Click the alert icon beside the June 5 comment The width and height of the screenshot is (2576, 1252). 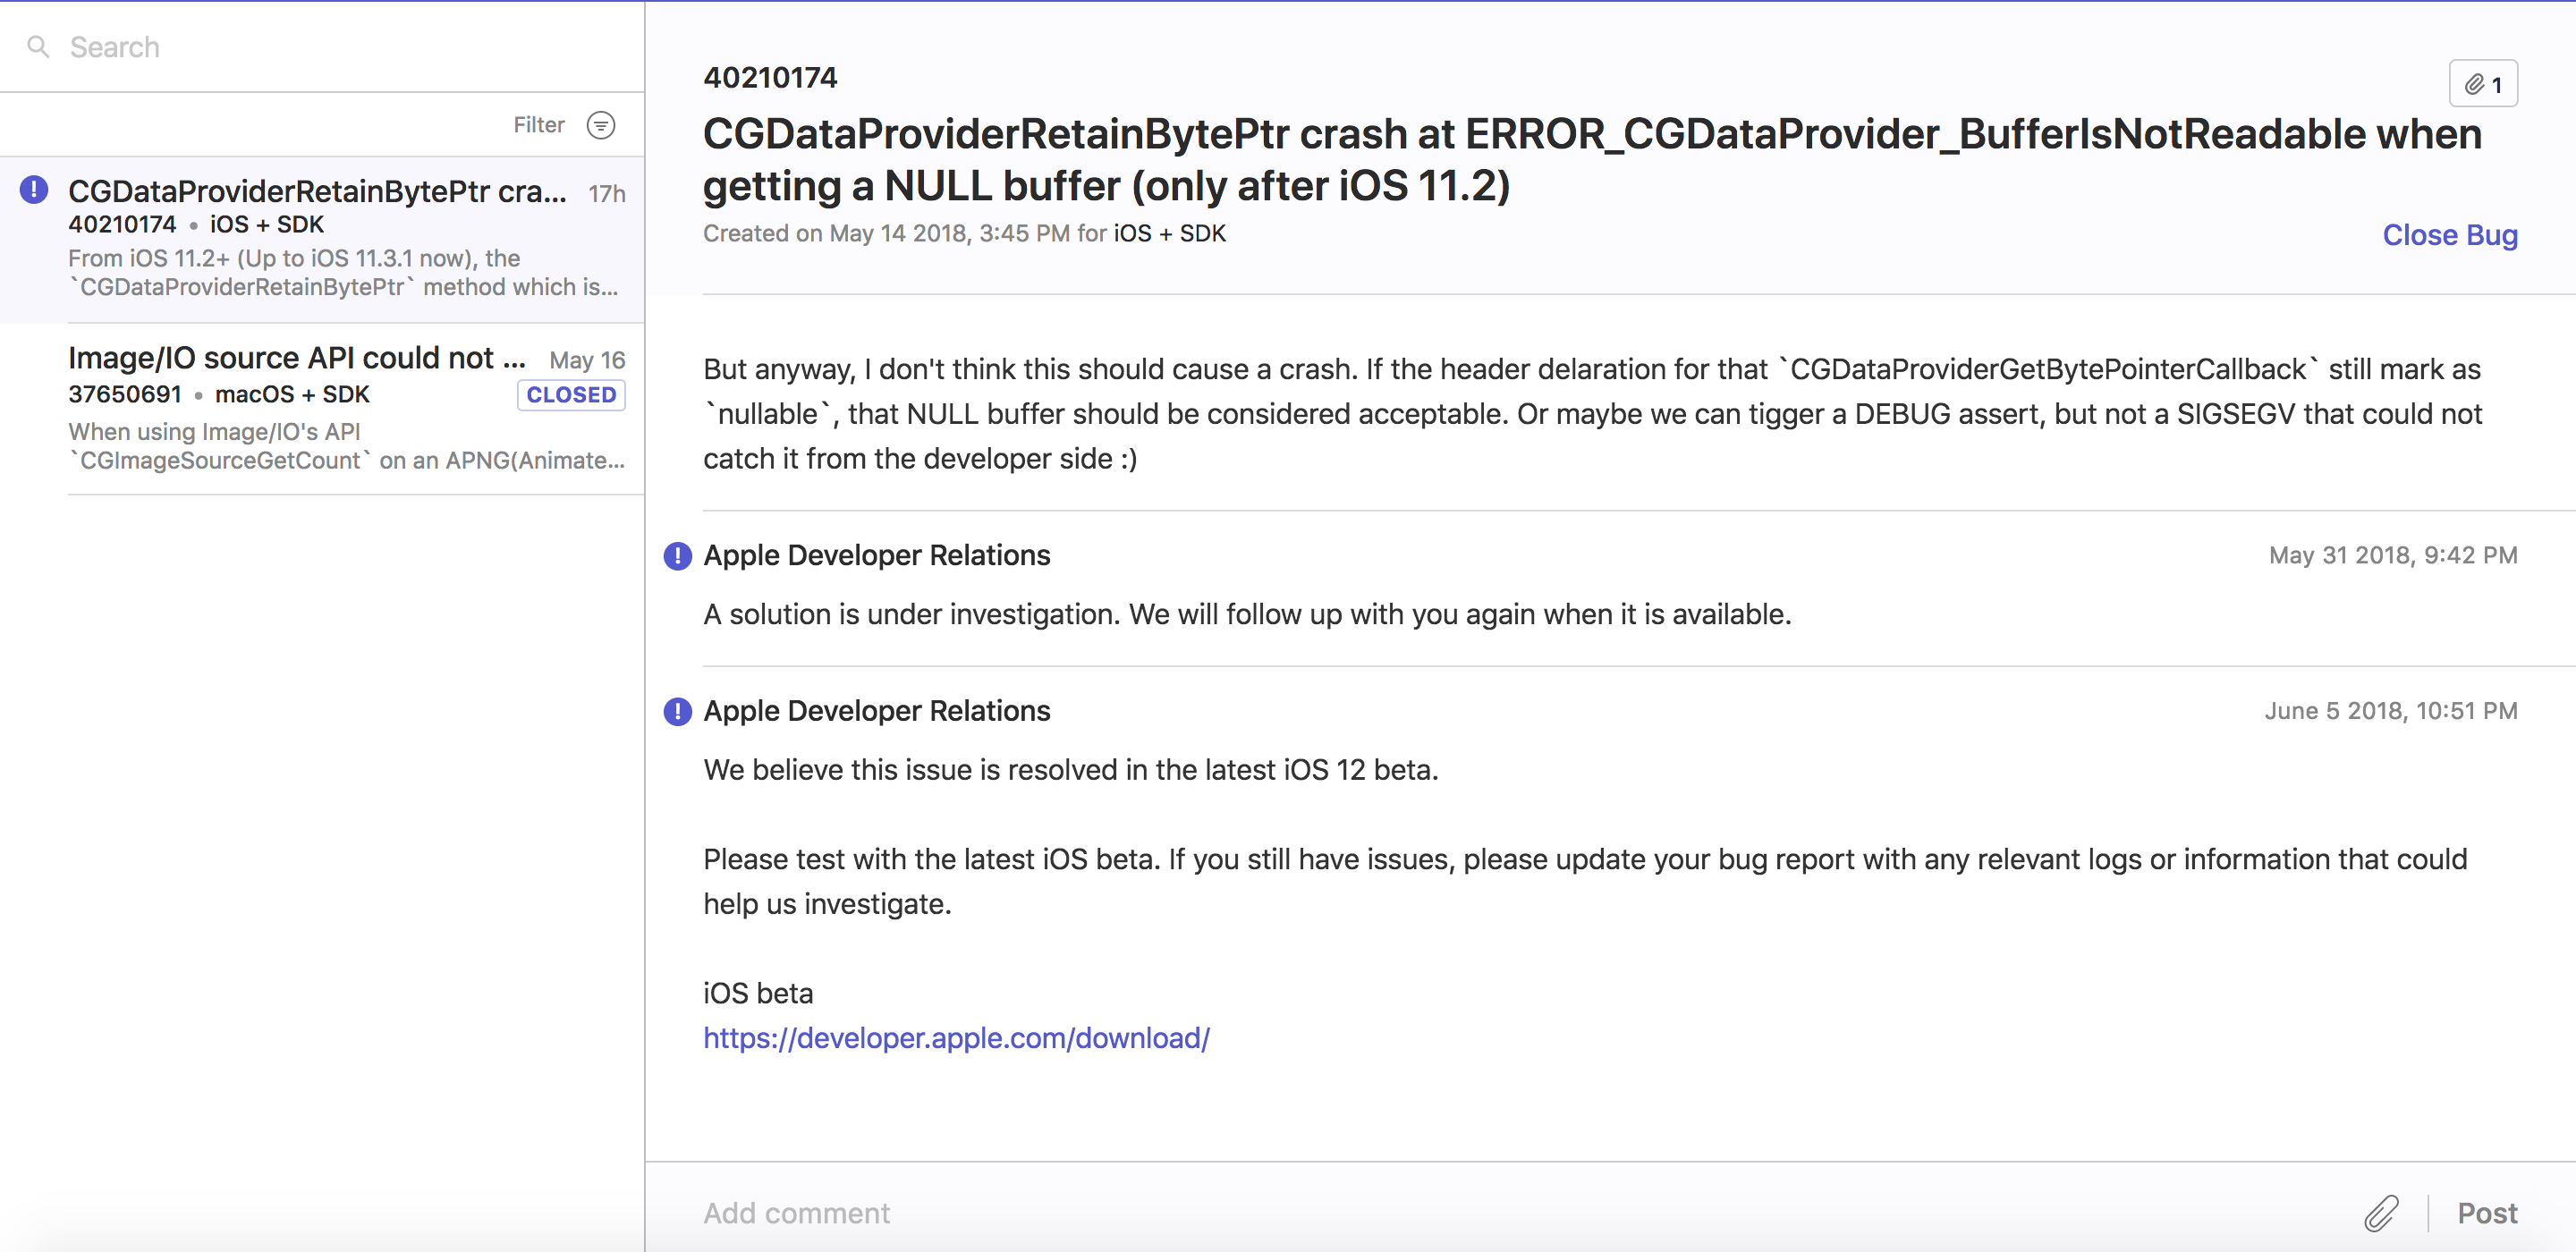point(678,711)
